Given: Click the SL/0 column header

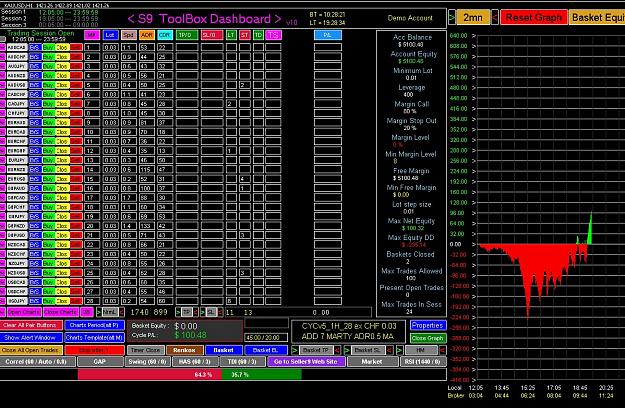Looking at the screenshot, I should (212, 35).
